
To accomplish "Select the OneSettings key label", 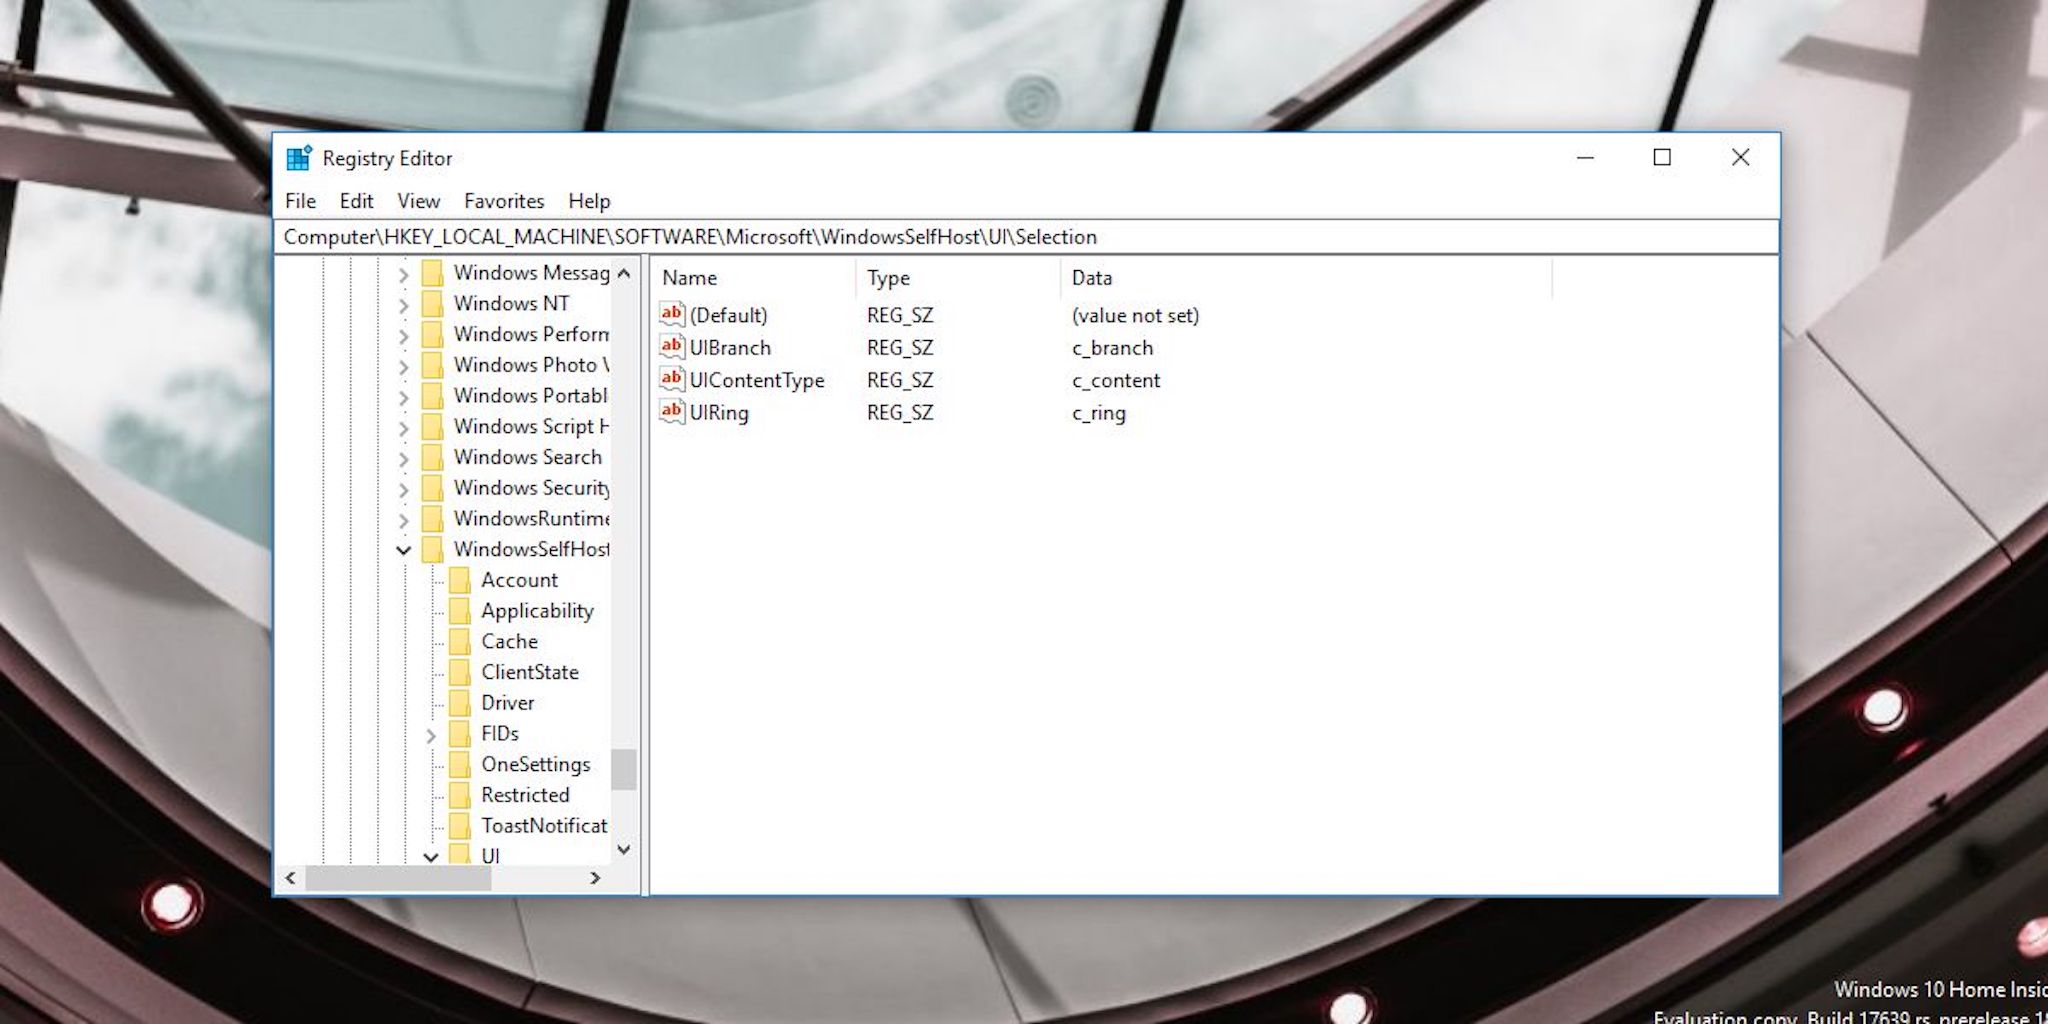I will coord(535,765).
